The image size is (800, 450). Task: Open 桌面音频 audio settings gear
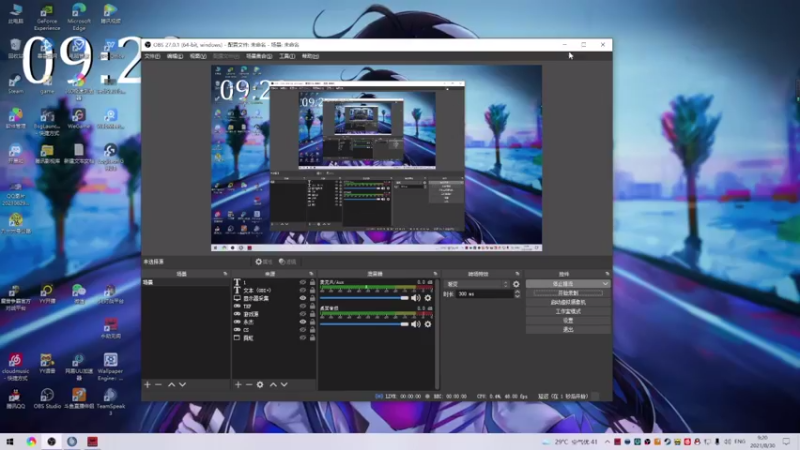428,324
